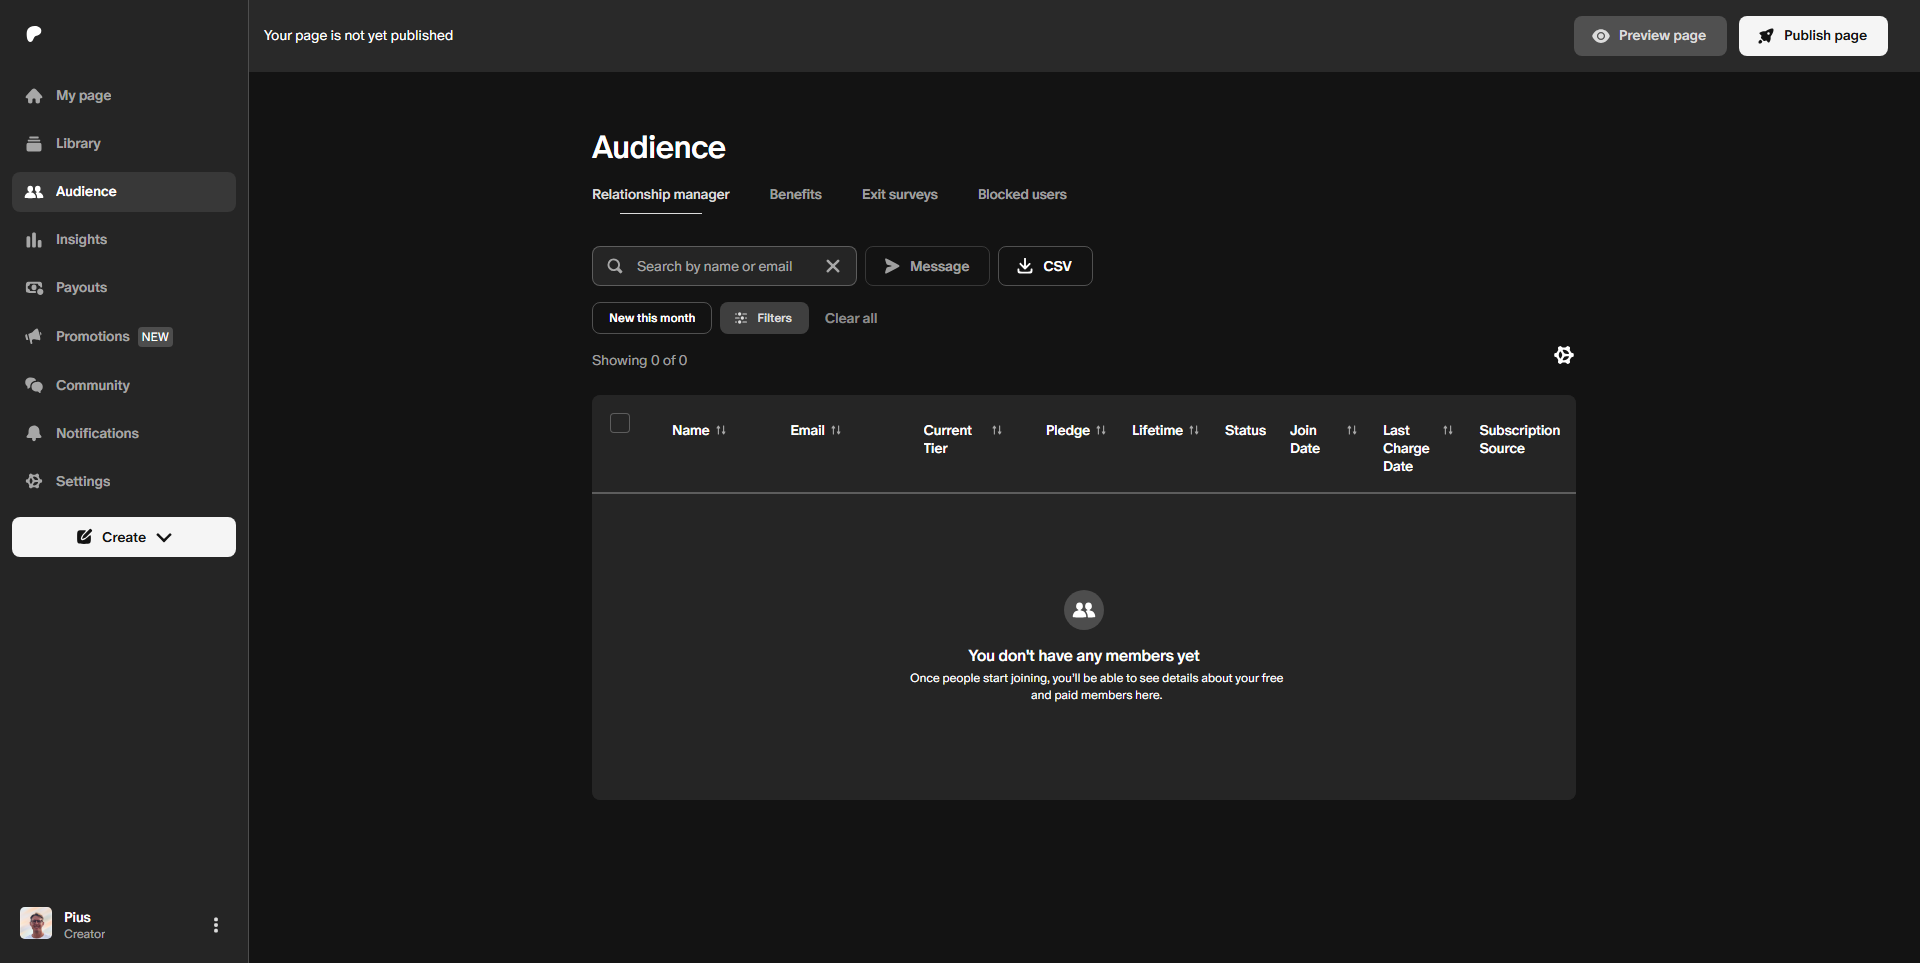Image resolution: width=1920 pixels, height=963 pixels.
Task: Go to Insights in sidebar
Action: click(x=81, y=240)
